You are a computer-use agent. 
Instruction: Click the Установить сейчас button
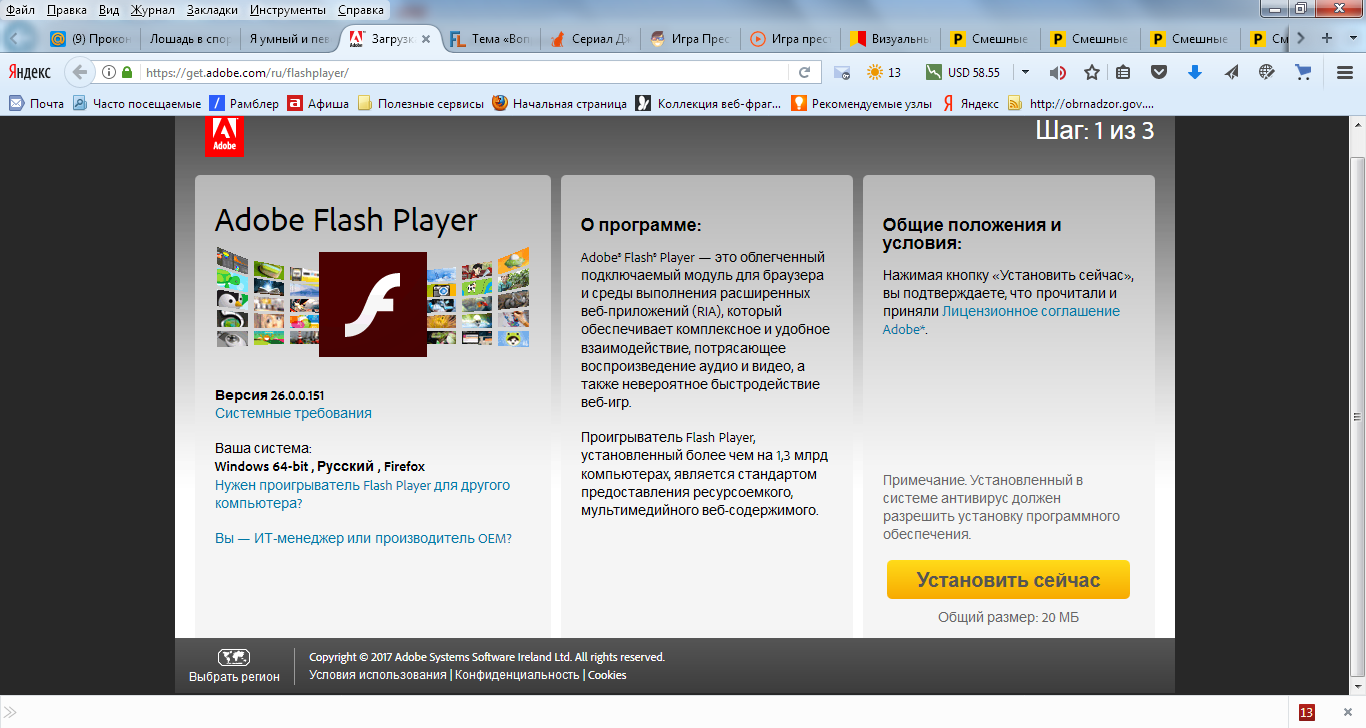(x=1008, y=580)
